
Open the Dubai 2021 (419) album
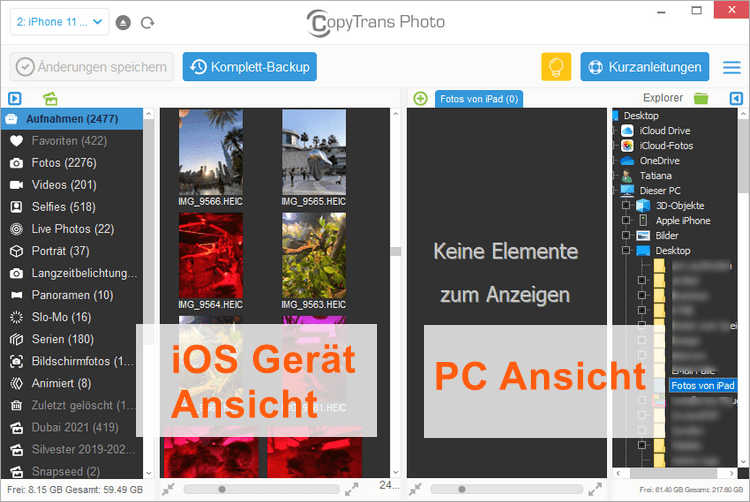pos(72,427)
